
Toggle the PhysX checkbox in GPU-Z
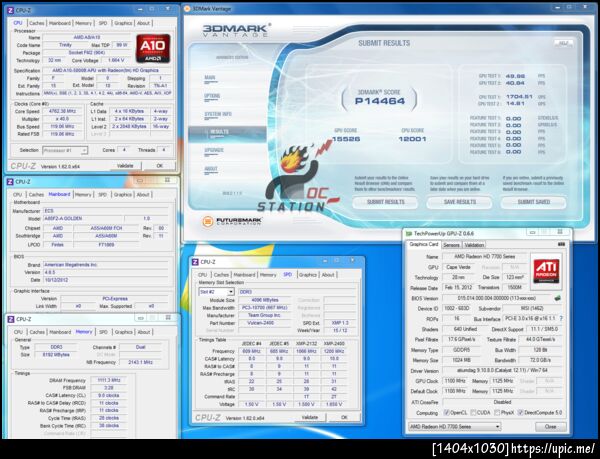pos(497,413)
